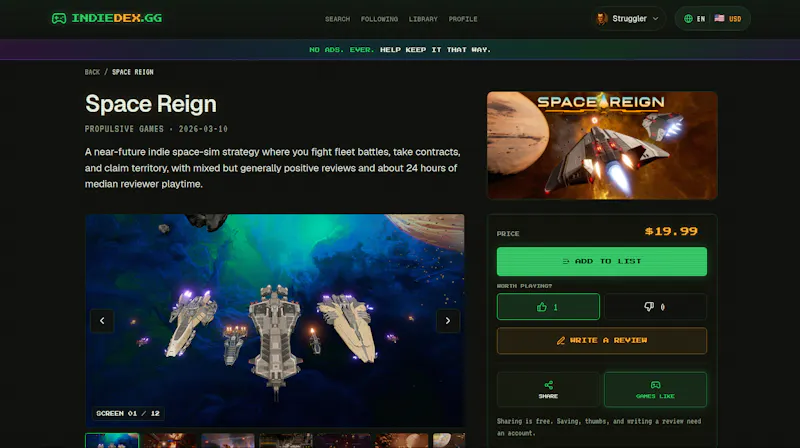Click the globe language icon
Viewport: 800px width, 448px height.
(688, 18)
